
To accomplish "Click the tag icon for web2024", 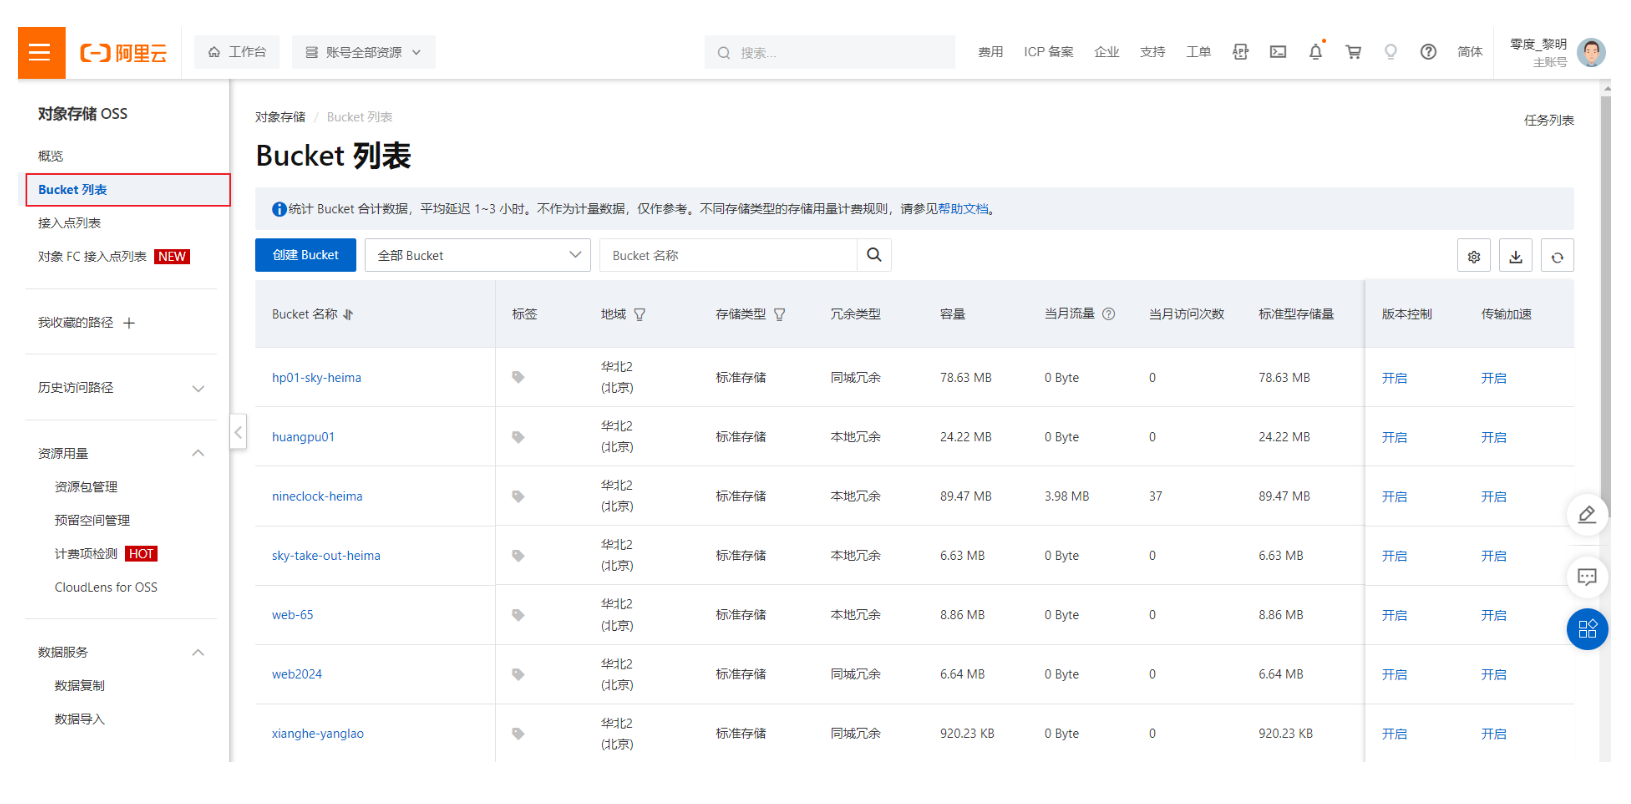I will point(518,674).
